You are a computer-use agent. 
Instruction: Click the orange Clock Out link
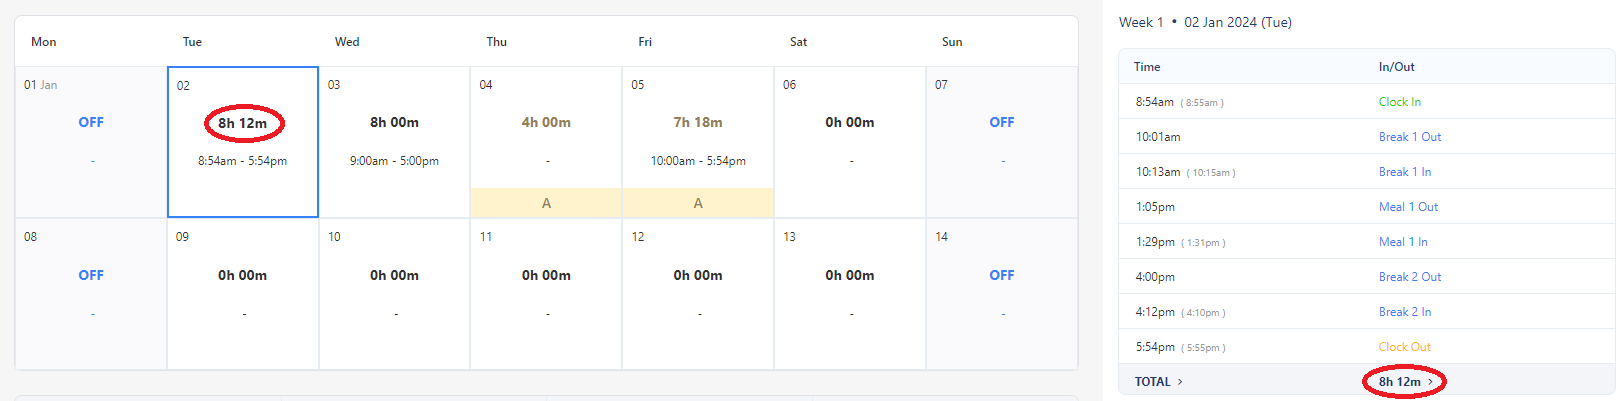tap(1404, 347)
